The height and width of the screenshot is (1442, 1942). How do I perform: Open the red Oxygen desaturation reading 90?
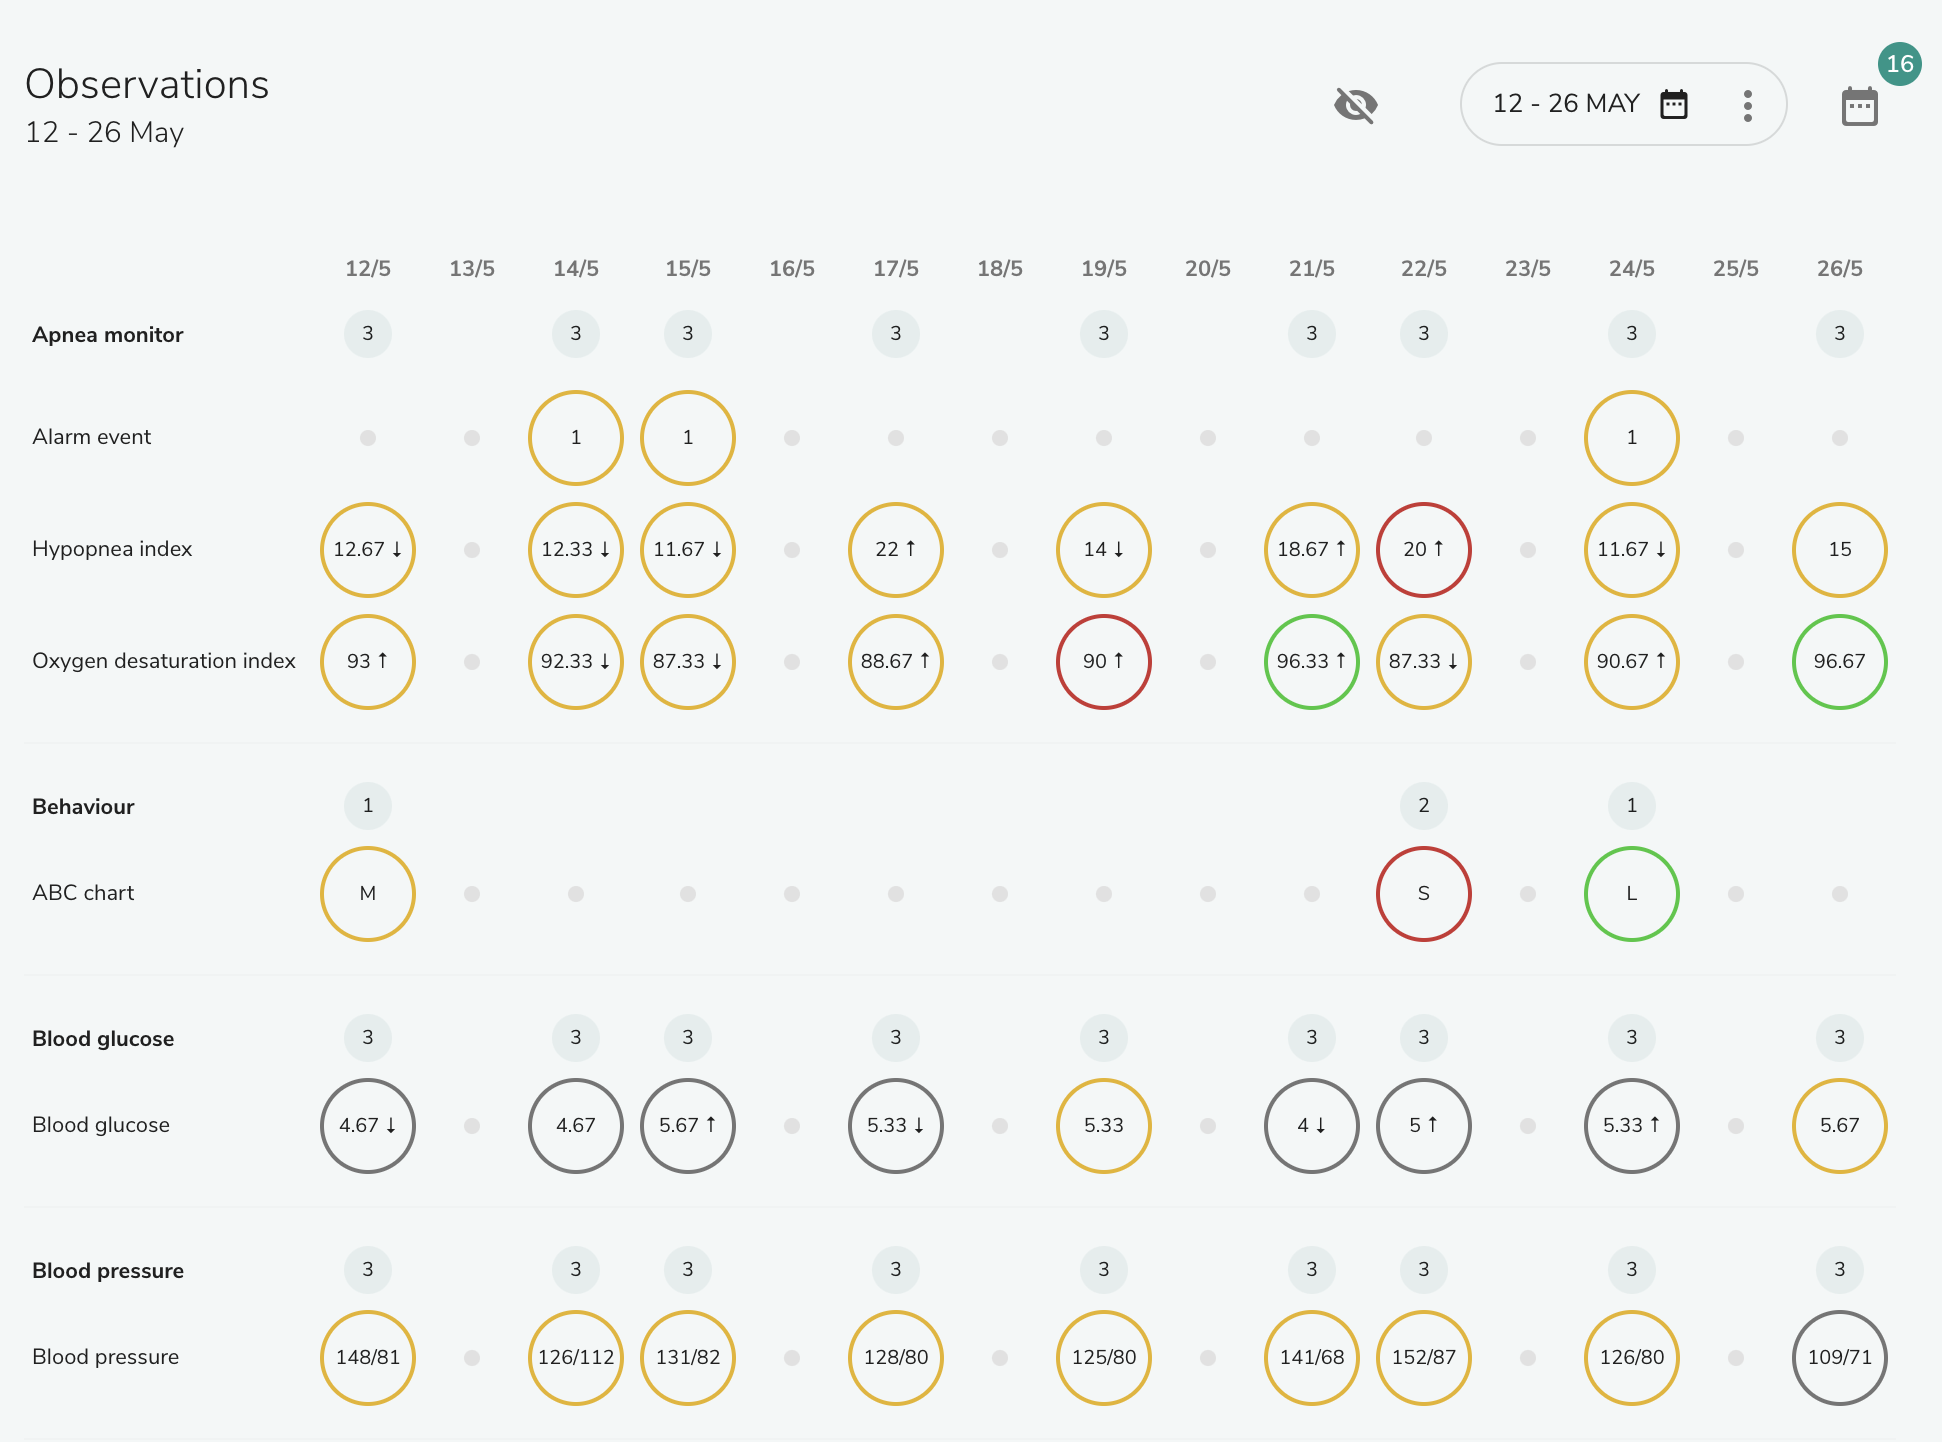click(1104, 661)
